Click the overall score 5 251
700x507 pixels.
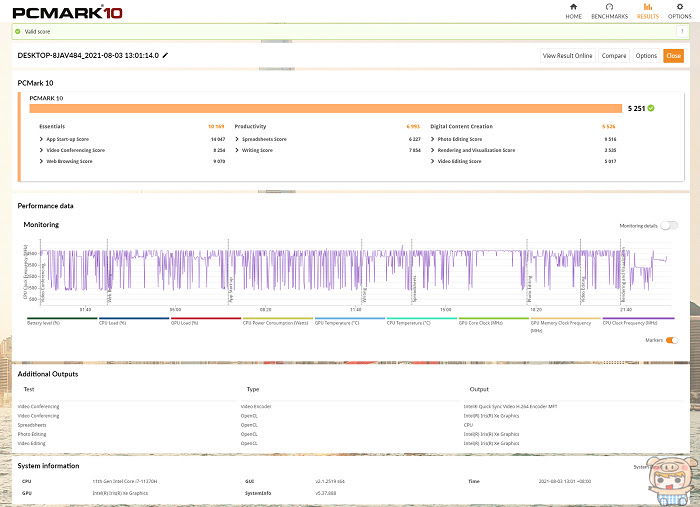point(636,108)
